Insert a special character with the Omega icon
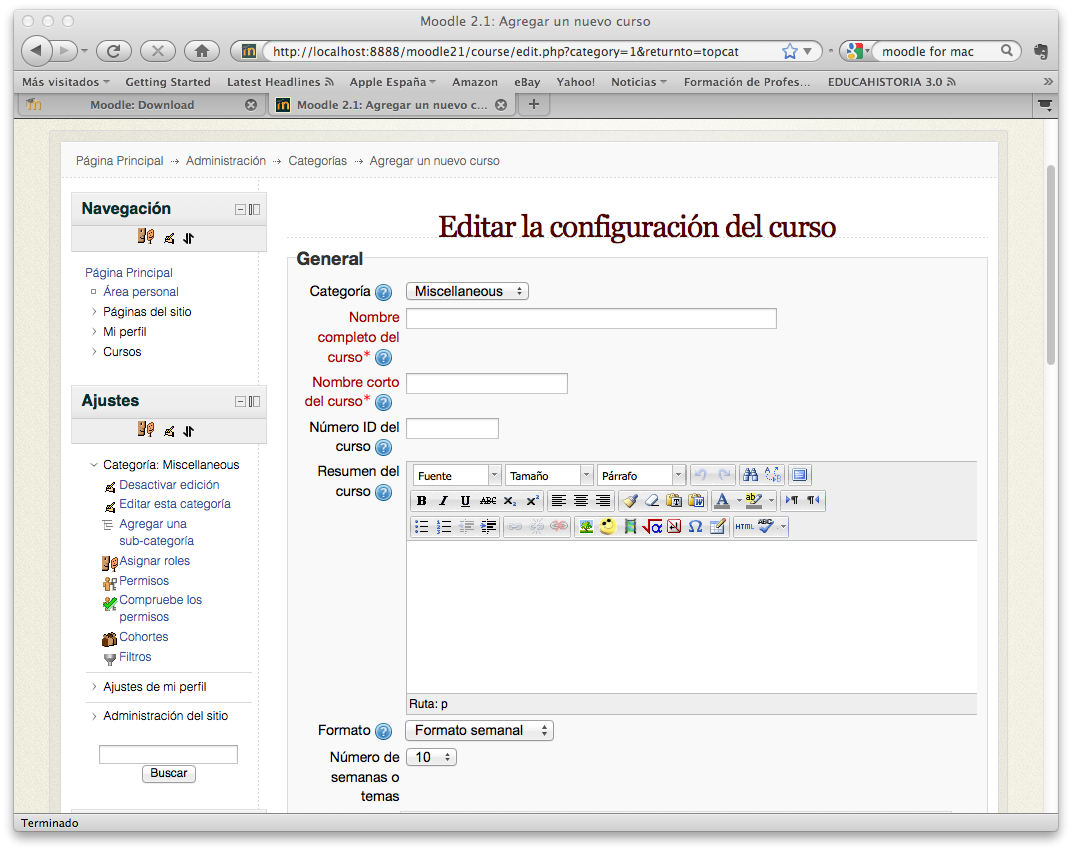The width and height of the screenshot is (1072, 851). [x=694, y=527]
